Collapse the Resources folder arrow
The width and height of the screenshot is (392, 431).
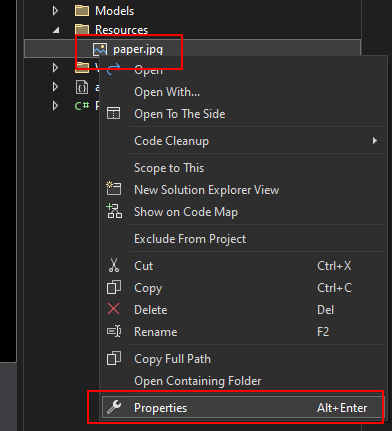pos(56,30)
